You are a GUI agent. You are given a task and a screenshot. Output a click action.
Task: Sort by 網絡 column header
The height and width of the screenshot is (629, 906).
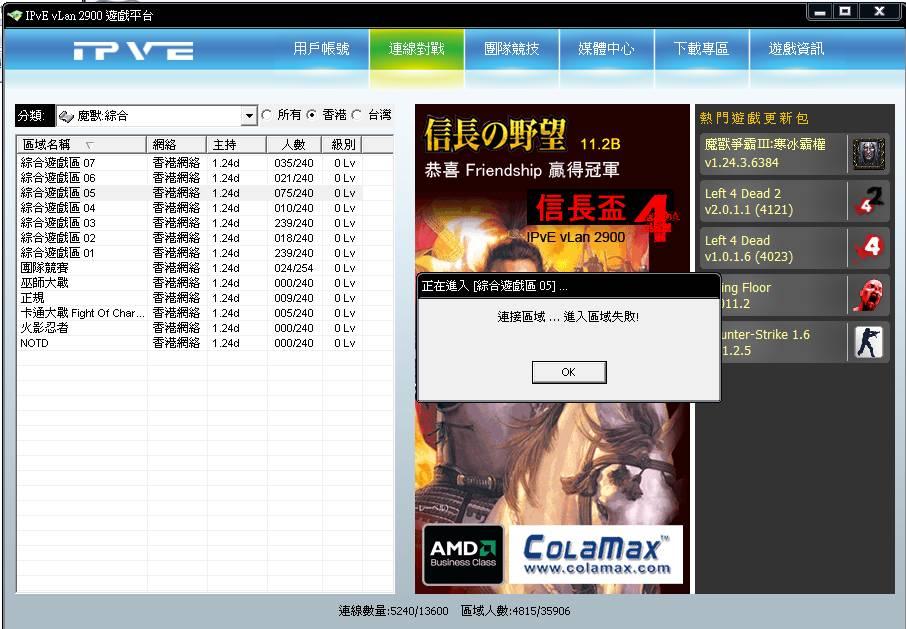tap(176, 144)
